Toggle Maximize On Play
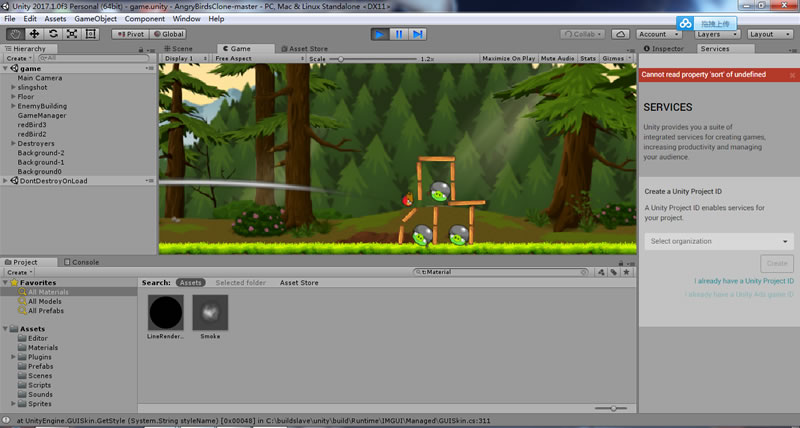This screenshot has height=428, width=800. [509, 59]
